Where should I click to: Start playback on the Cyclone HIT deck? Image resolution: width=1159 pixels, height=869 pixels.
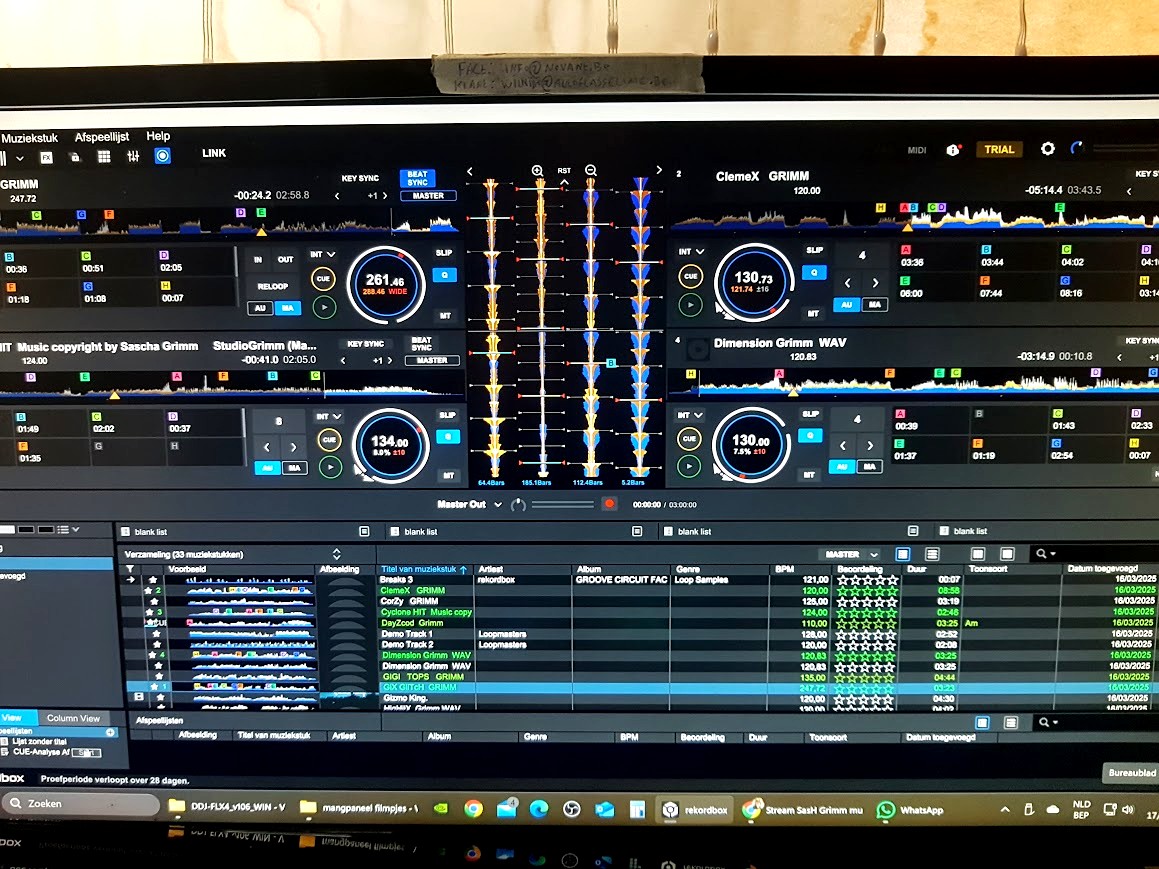pyautogui.click(x=330, y=467)
